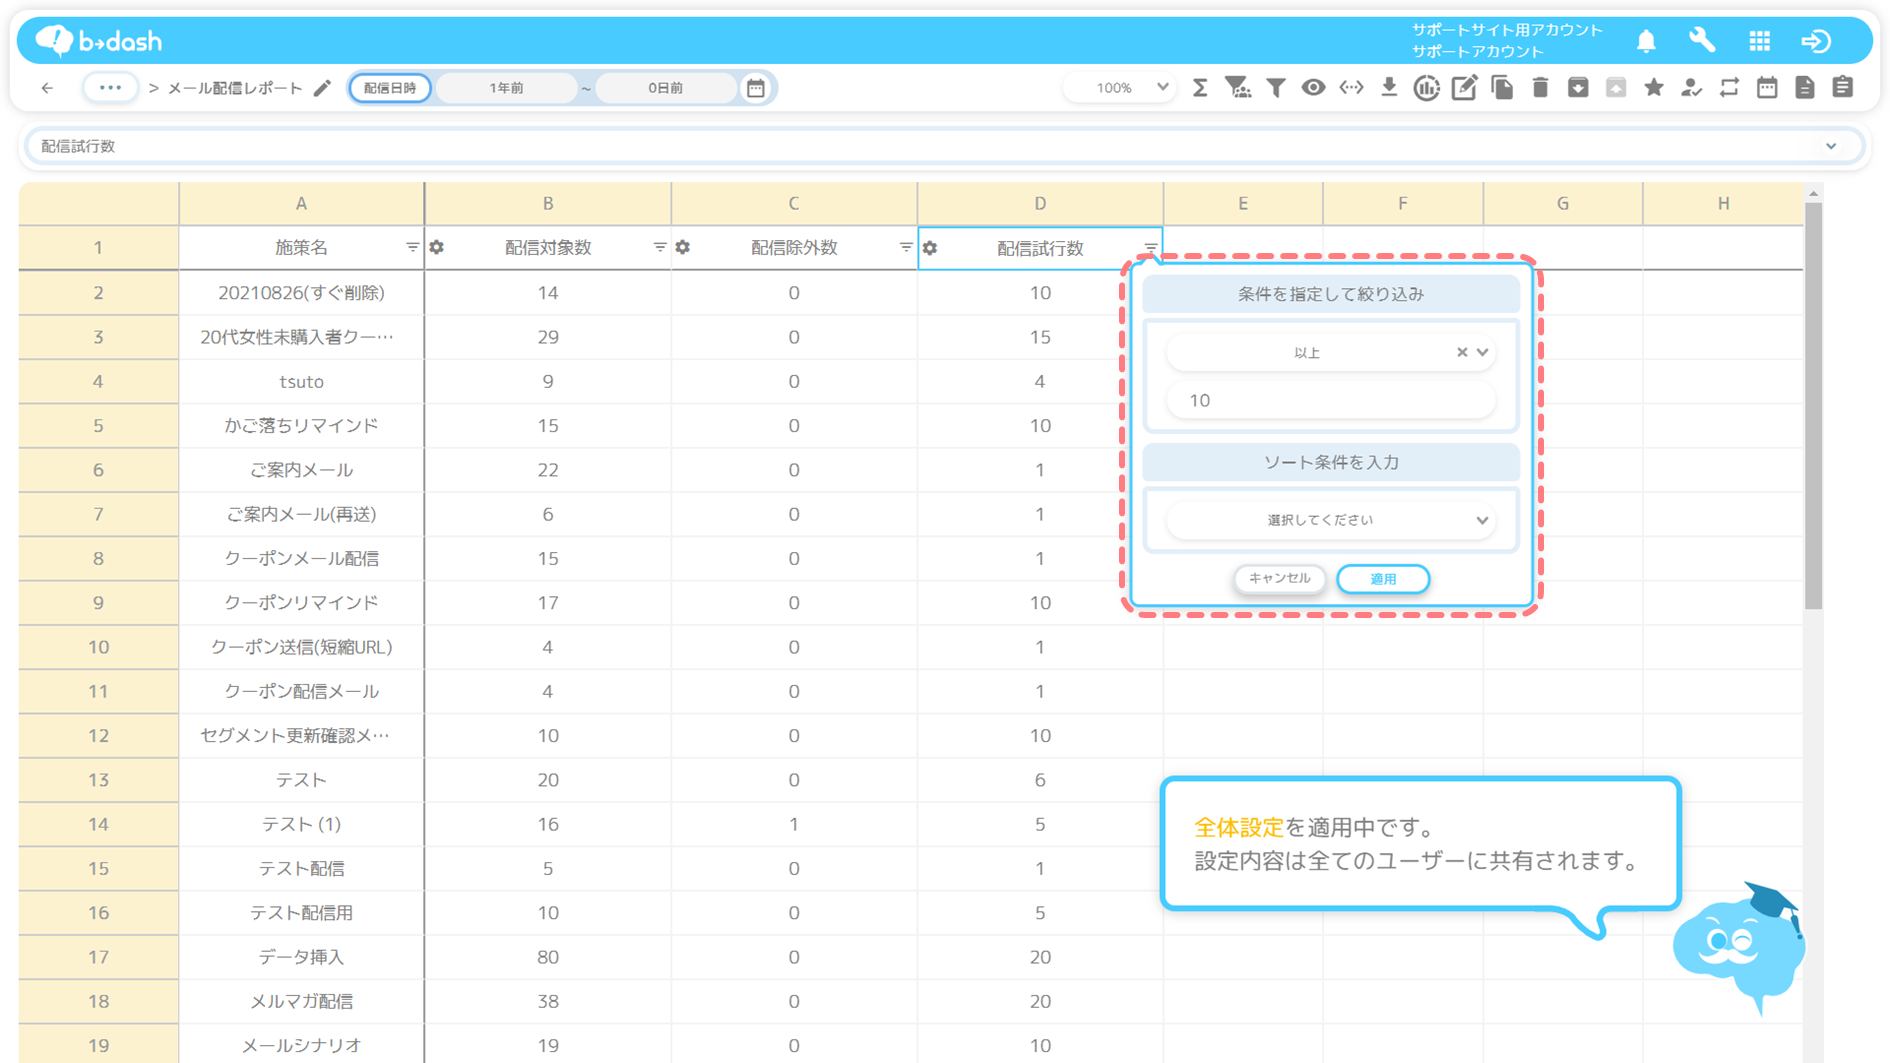
Task: Click the archive box icon
Action: pos(1578,88)
